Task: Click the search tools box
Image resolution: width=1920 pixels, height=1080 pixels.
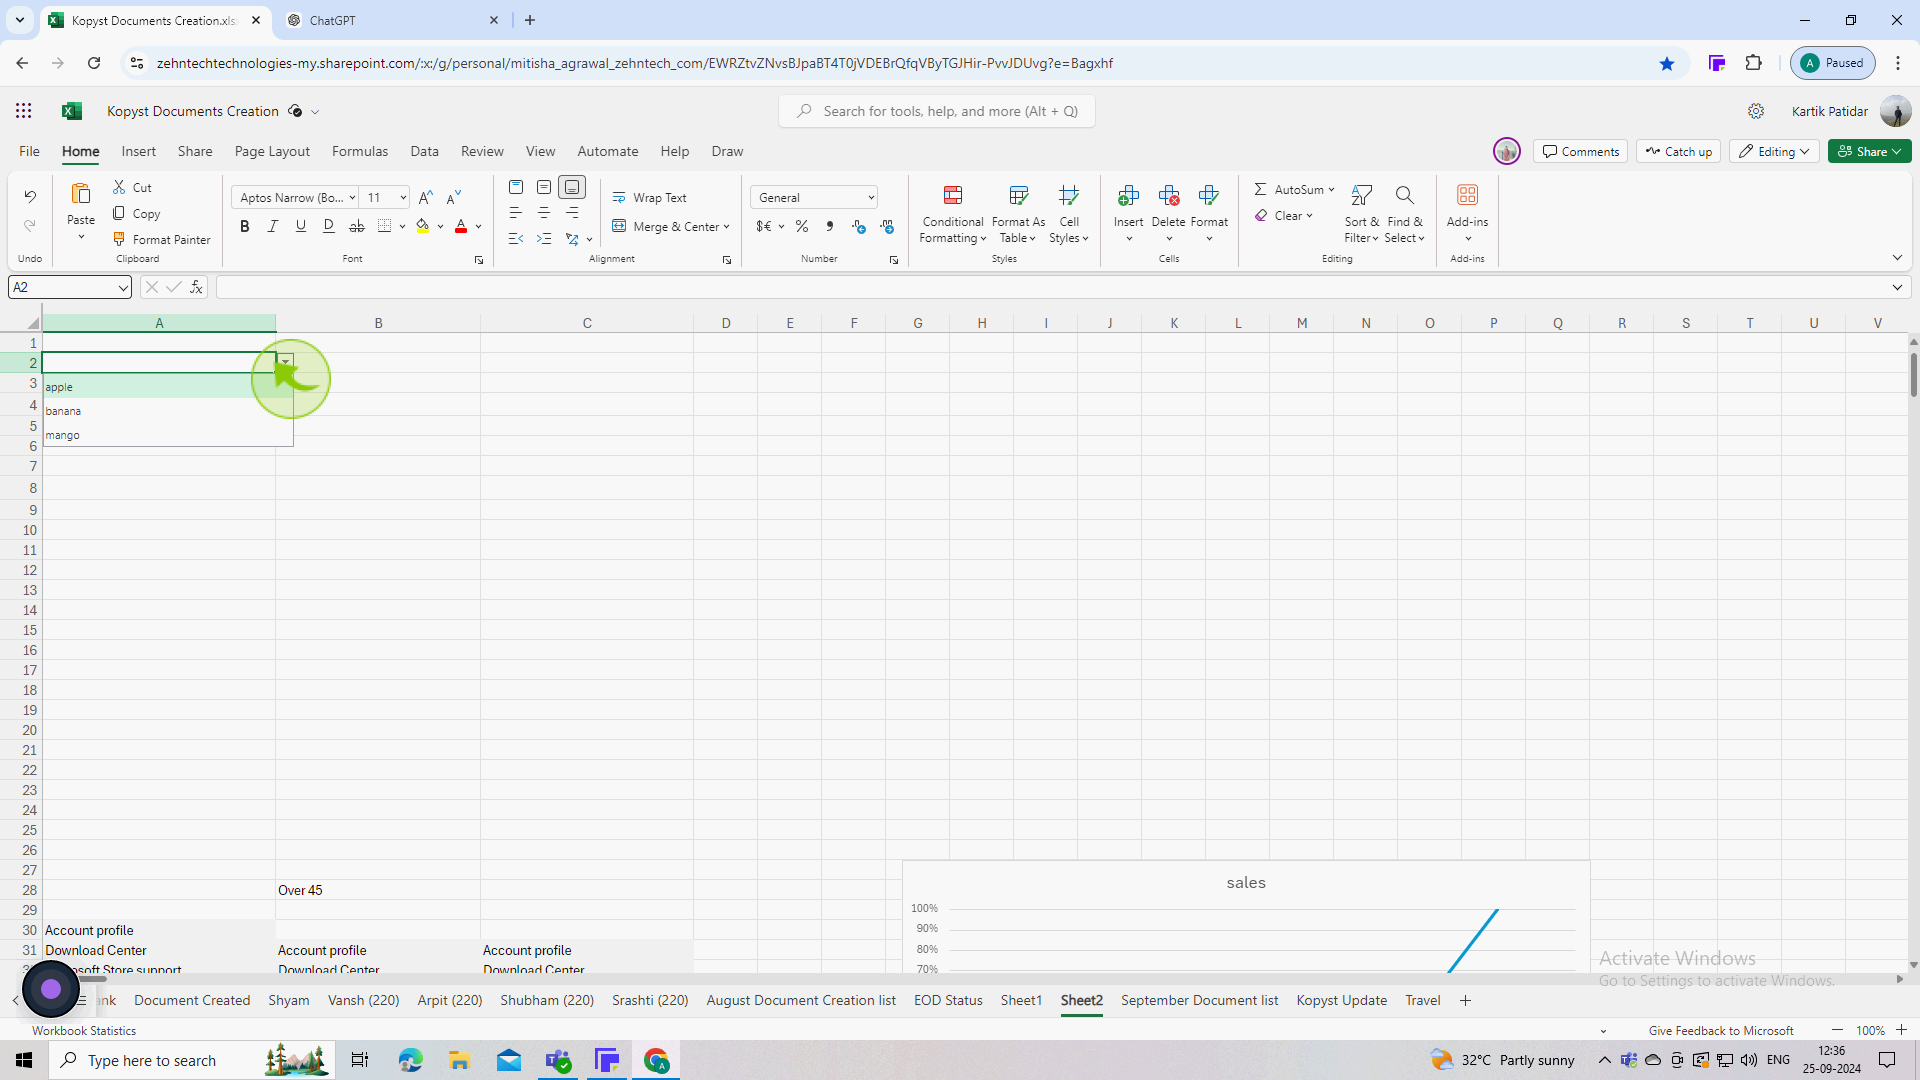Action: click(x=937, y=111)
